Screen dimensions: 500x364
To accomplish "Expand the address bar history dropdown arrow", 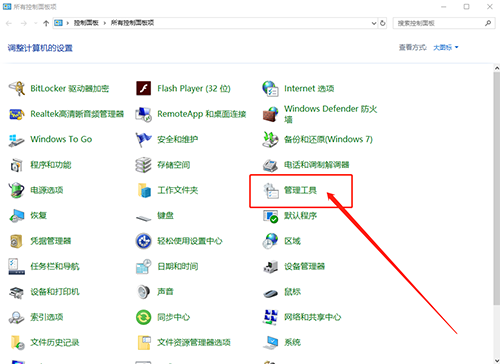I will click(x=374, y=23).
